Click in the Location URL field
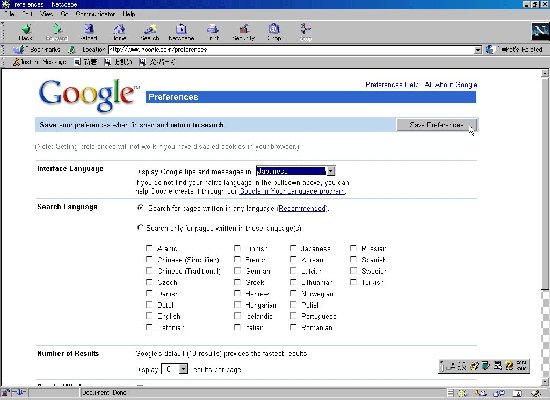This screenshot has width=550, height=400. point(291,50)
